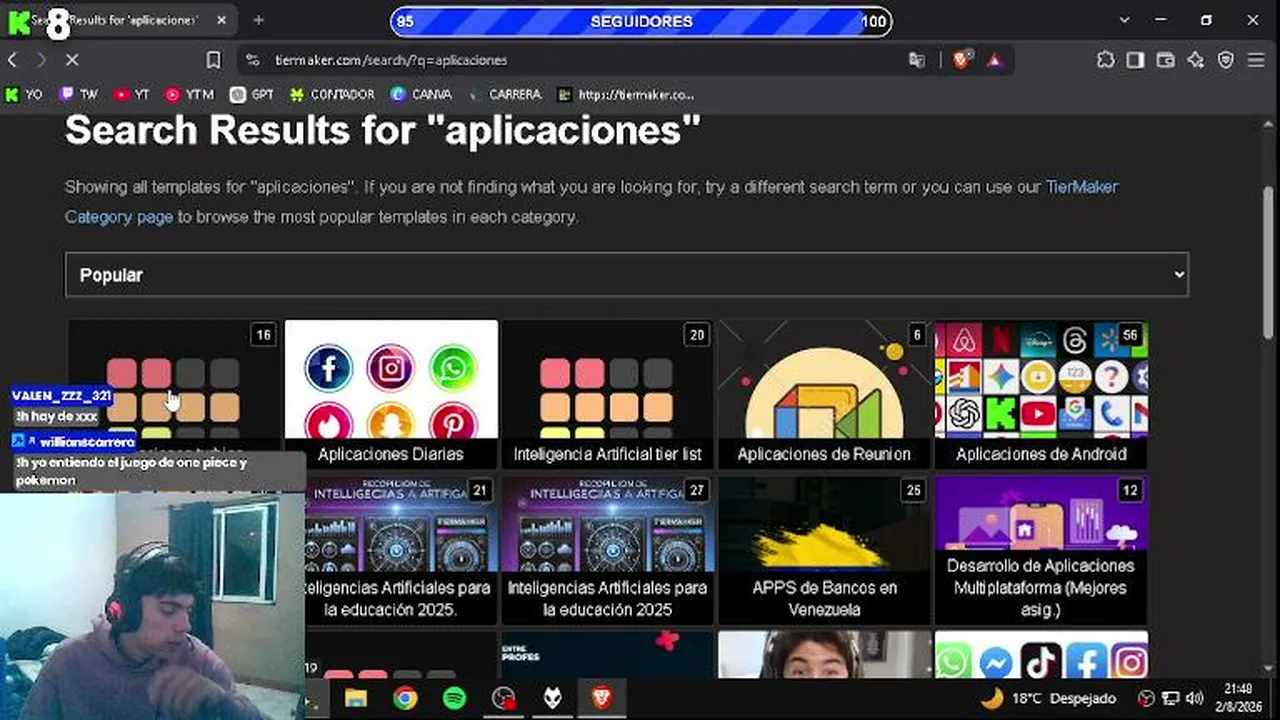The image size is (1280, 720).
Task: Open the YTM bookmark
Action: [189, 94]
